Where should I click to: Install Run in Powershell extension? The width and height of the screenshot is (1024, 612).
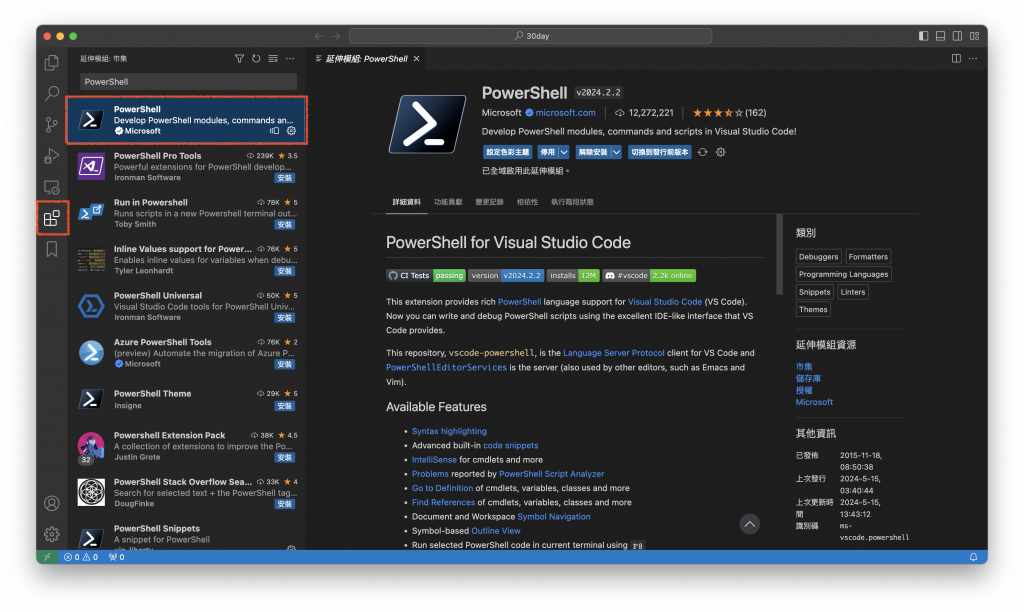click(x=285, y=225)
